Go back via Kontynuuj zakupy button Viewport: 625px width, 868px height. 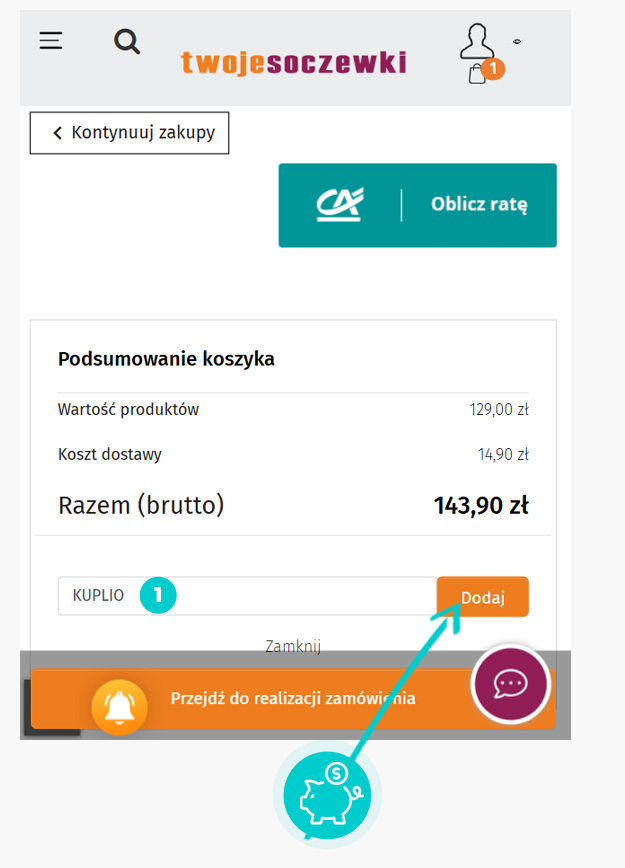point(130,133)
